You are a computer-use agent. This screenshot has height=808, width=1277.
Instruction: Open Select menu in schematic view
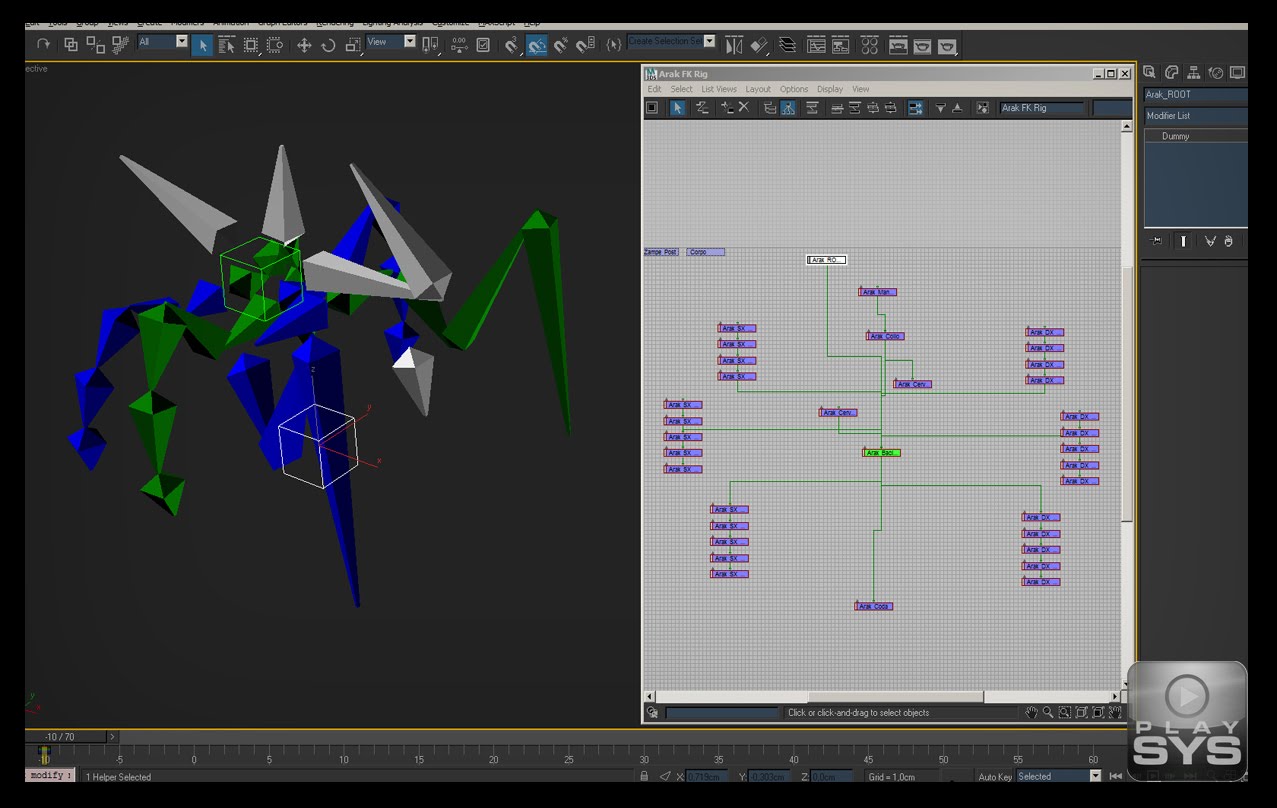tap(681, 89)
